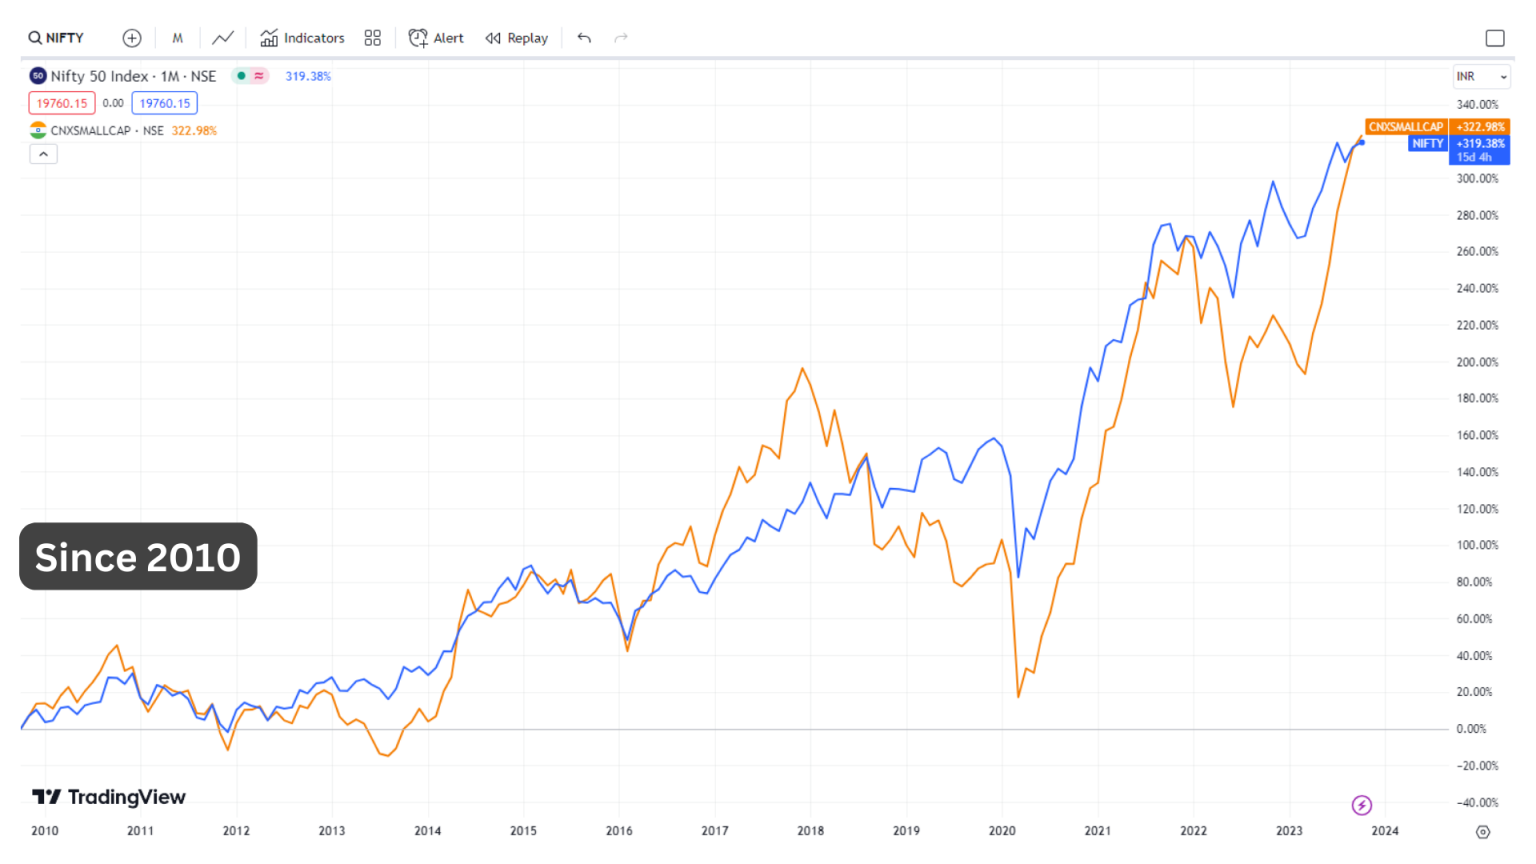Click the TradingView logo
The height and width of the screenshot is (864, 1536).
coord(108,797)
